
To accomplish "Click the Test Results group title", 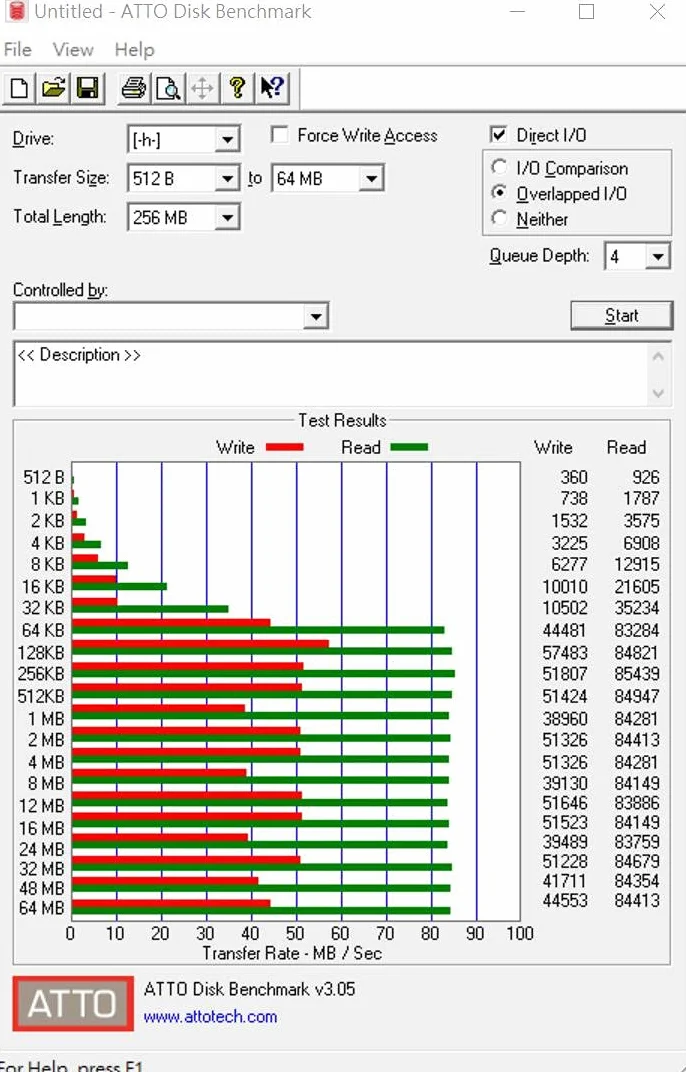I will click(x=342, y=420).
